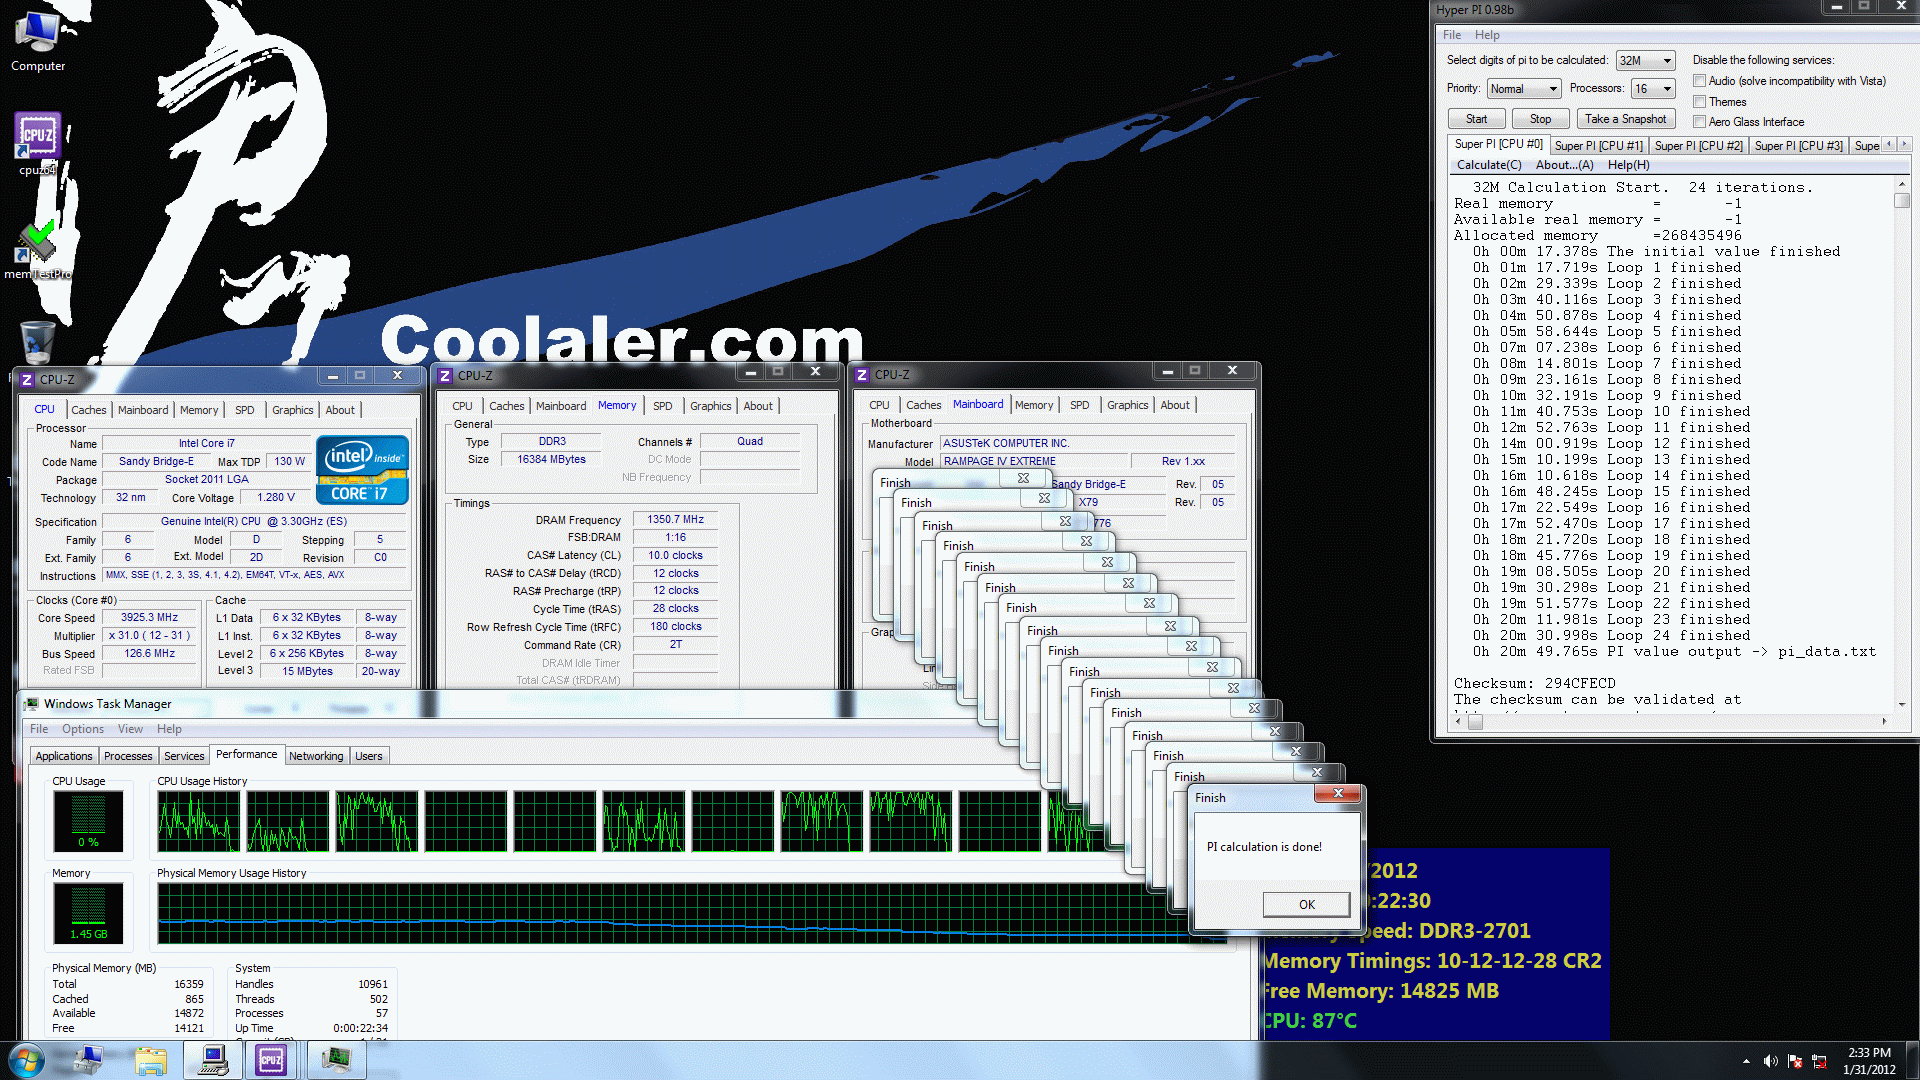Switch to Super PI [CPU #2] tab
The height and width of the screenshot is (1080, 1920).
(x=1698, y=146)
